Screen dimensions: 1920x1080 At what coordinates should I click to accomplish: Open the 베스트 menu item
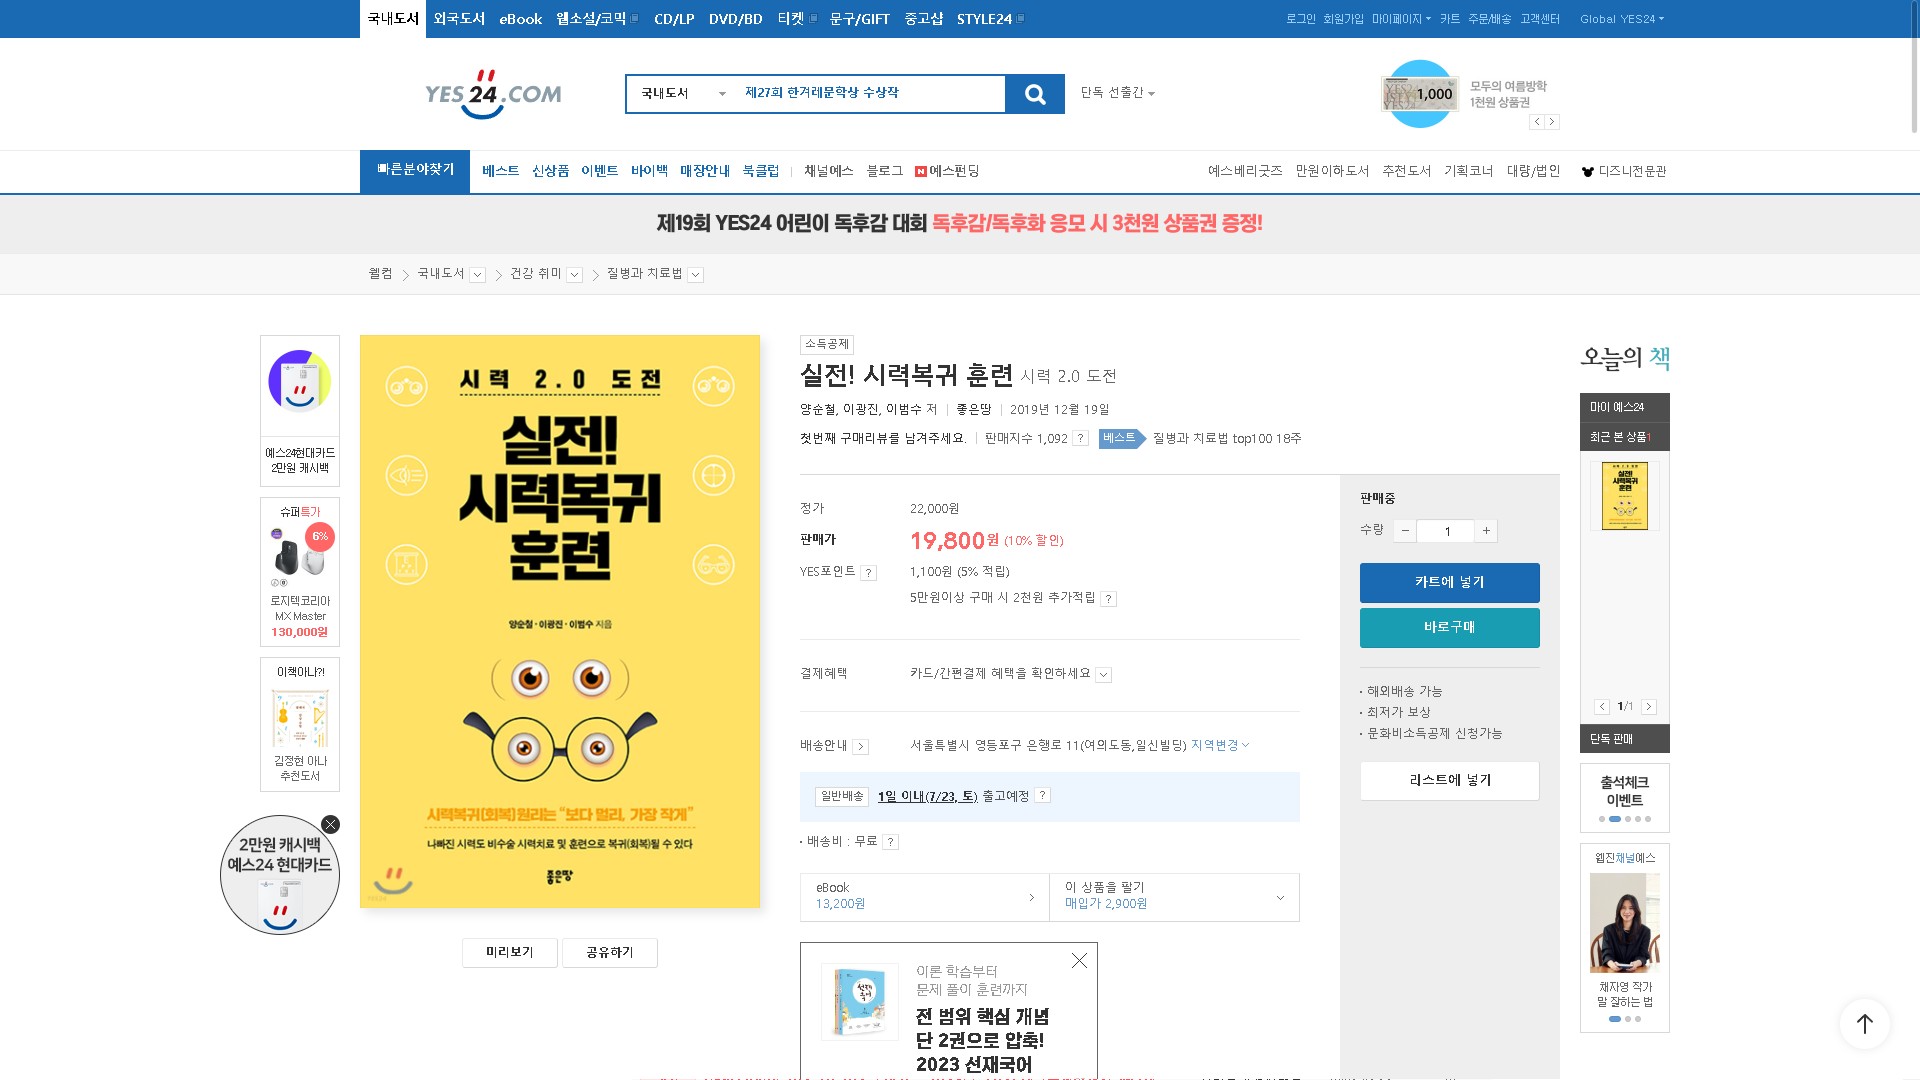[500, 171]
